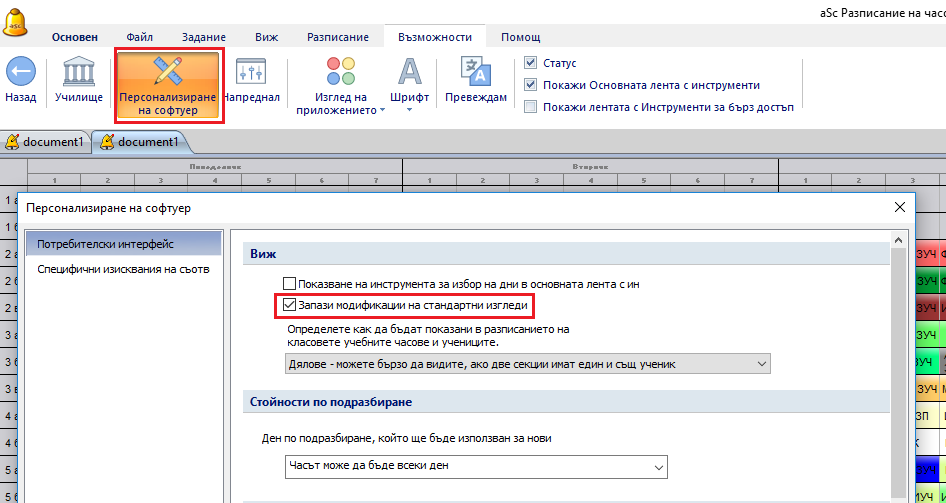Toggle the Статус checkbox
The height and width of the screenshot is (503, 946).
pos(531,63)
